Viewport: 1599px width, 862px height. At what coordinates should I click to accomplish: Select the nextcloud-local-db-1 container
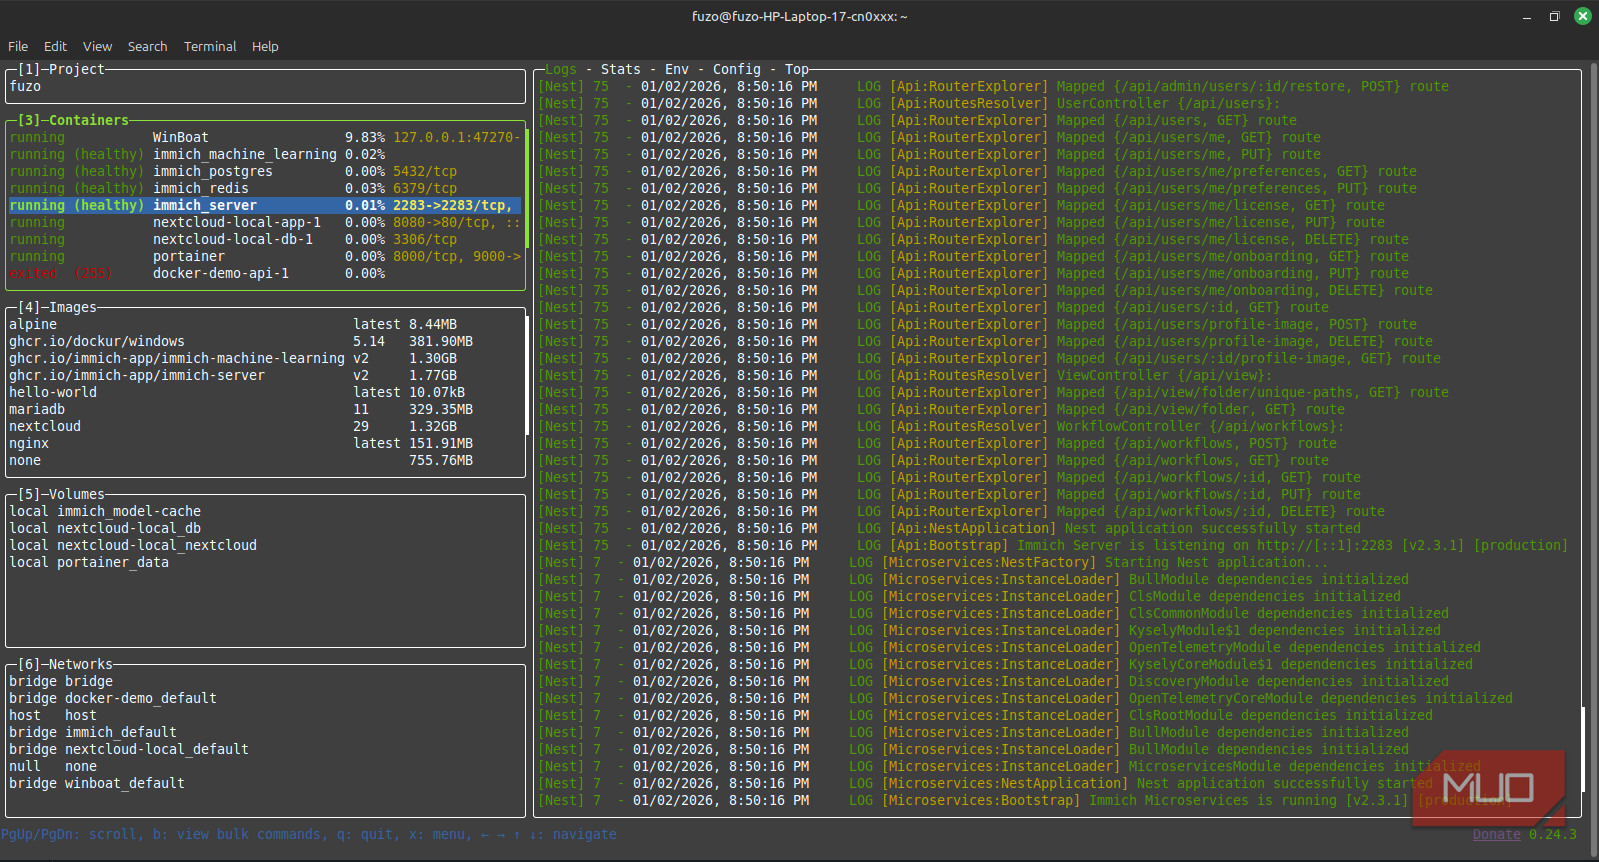pyautogui.click(x=265, y=239)
